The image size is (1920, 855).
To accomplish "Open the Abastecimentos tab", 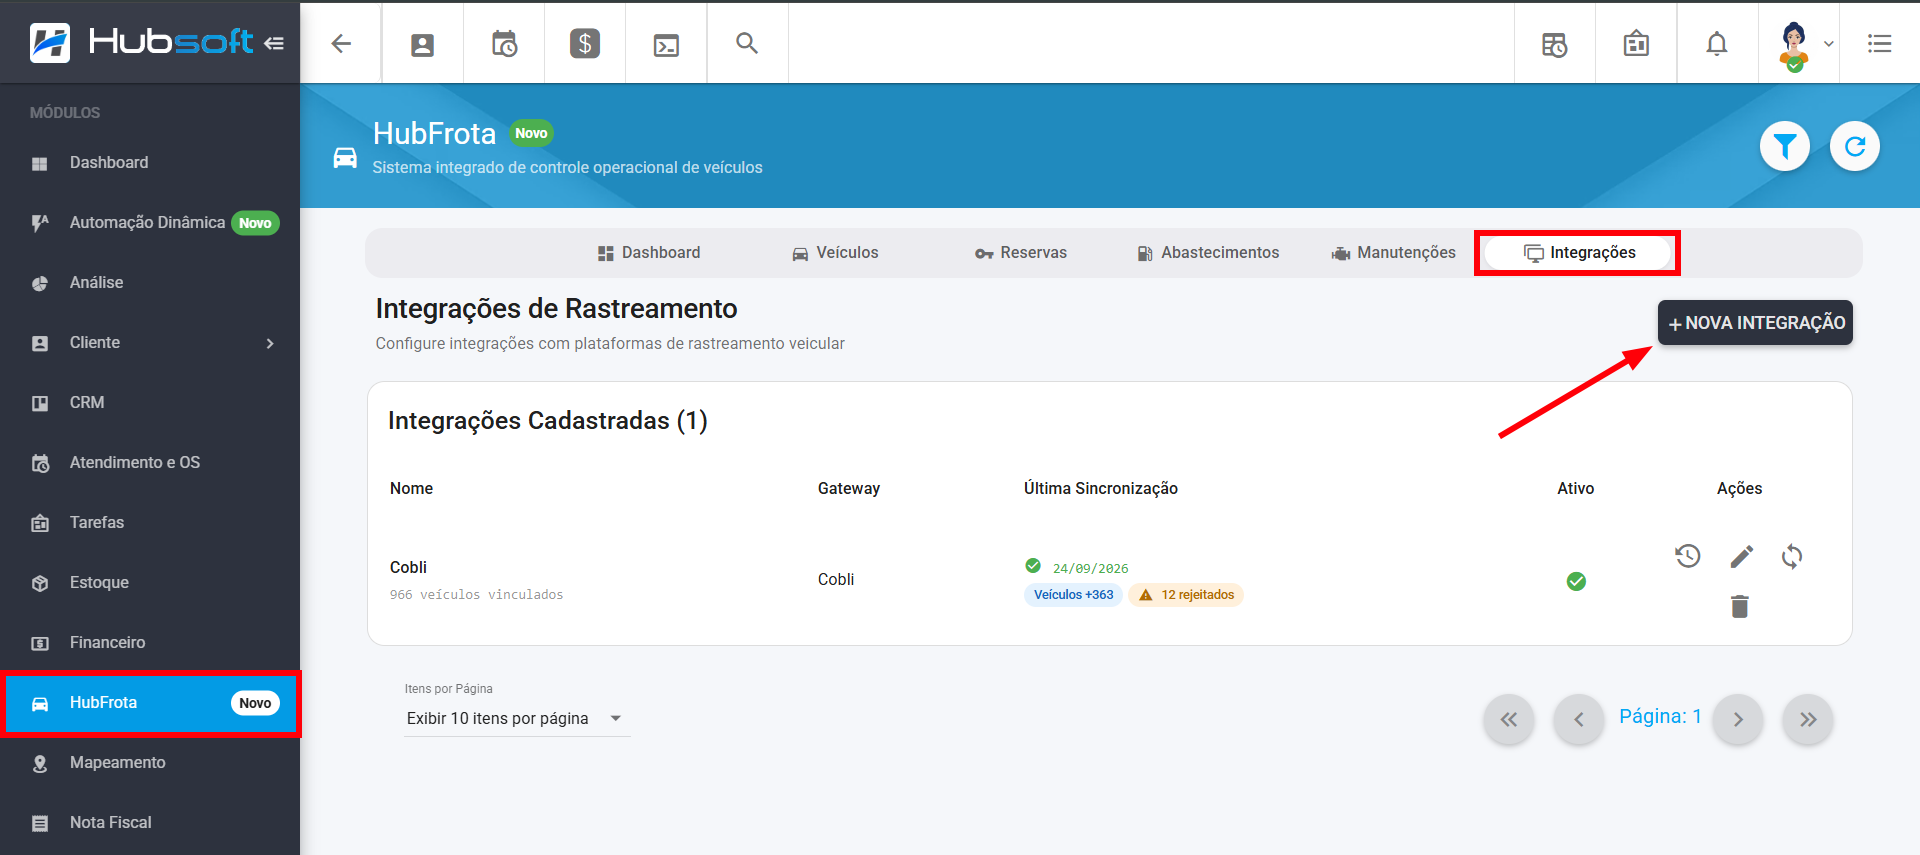I will coord(1208,253).
